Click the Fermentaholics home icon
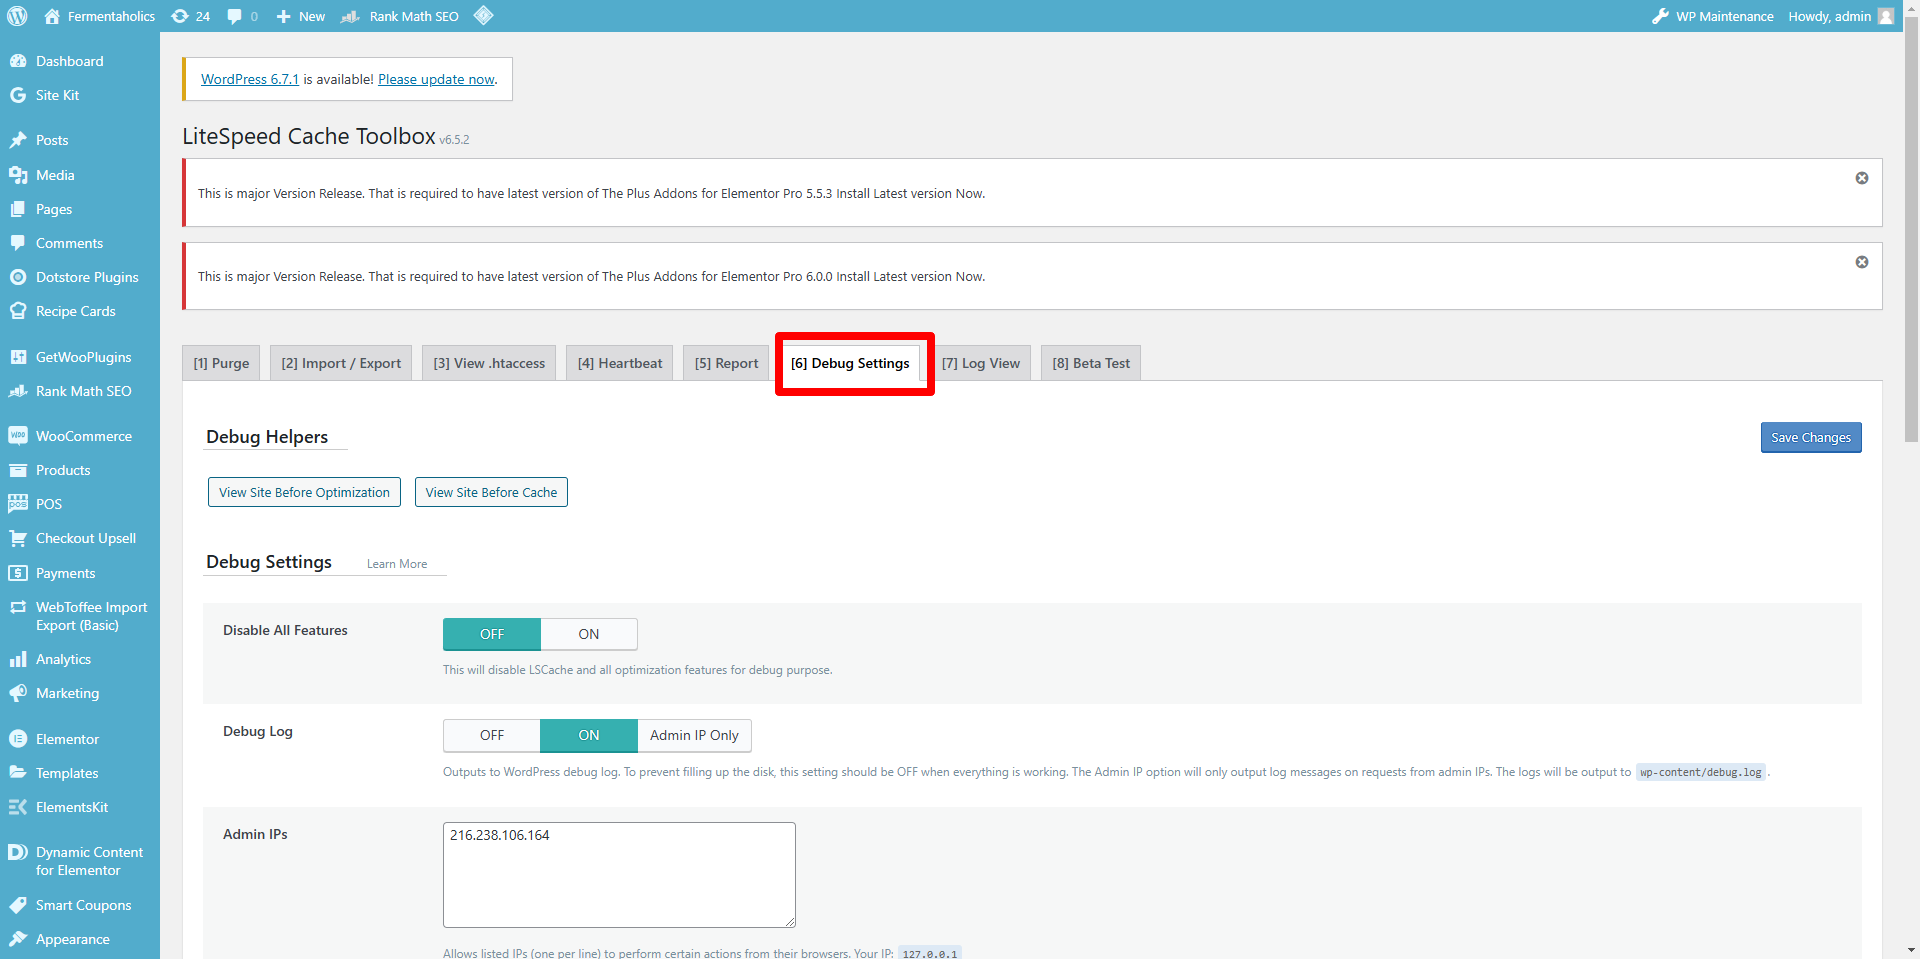The width and height of the screenshot is (1920, 959). (x=52, y=16)
